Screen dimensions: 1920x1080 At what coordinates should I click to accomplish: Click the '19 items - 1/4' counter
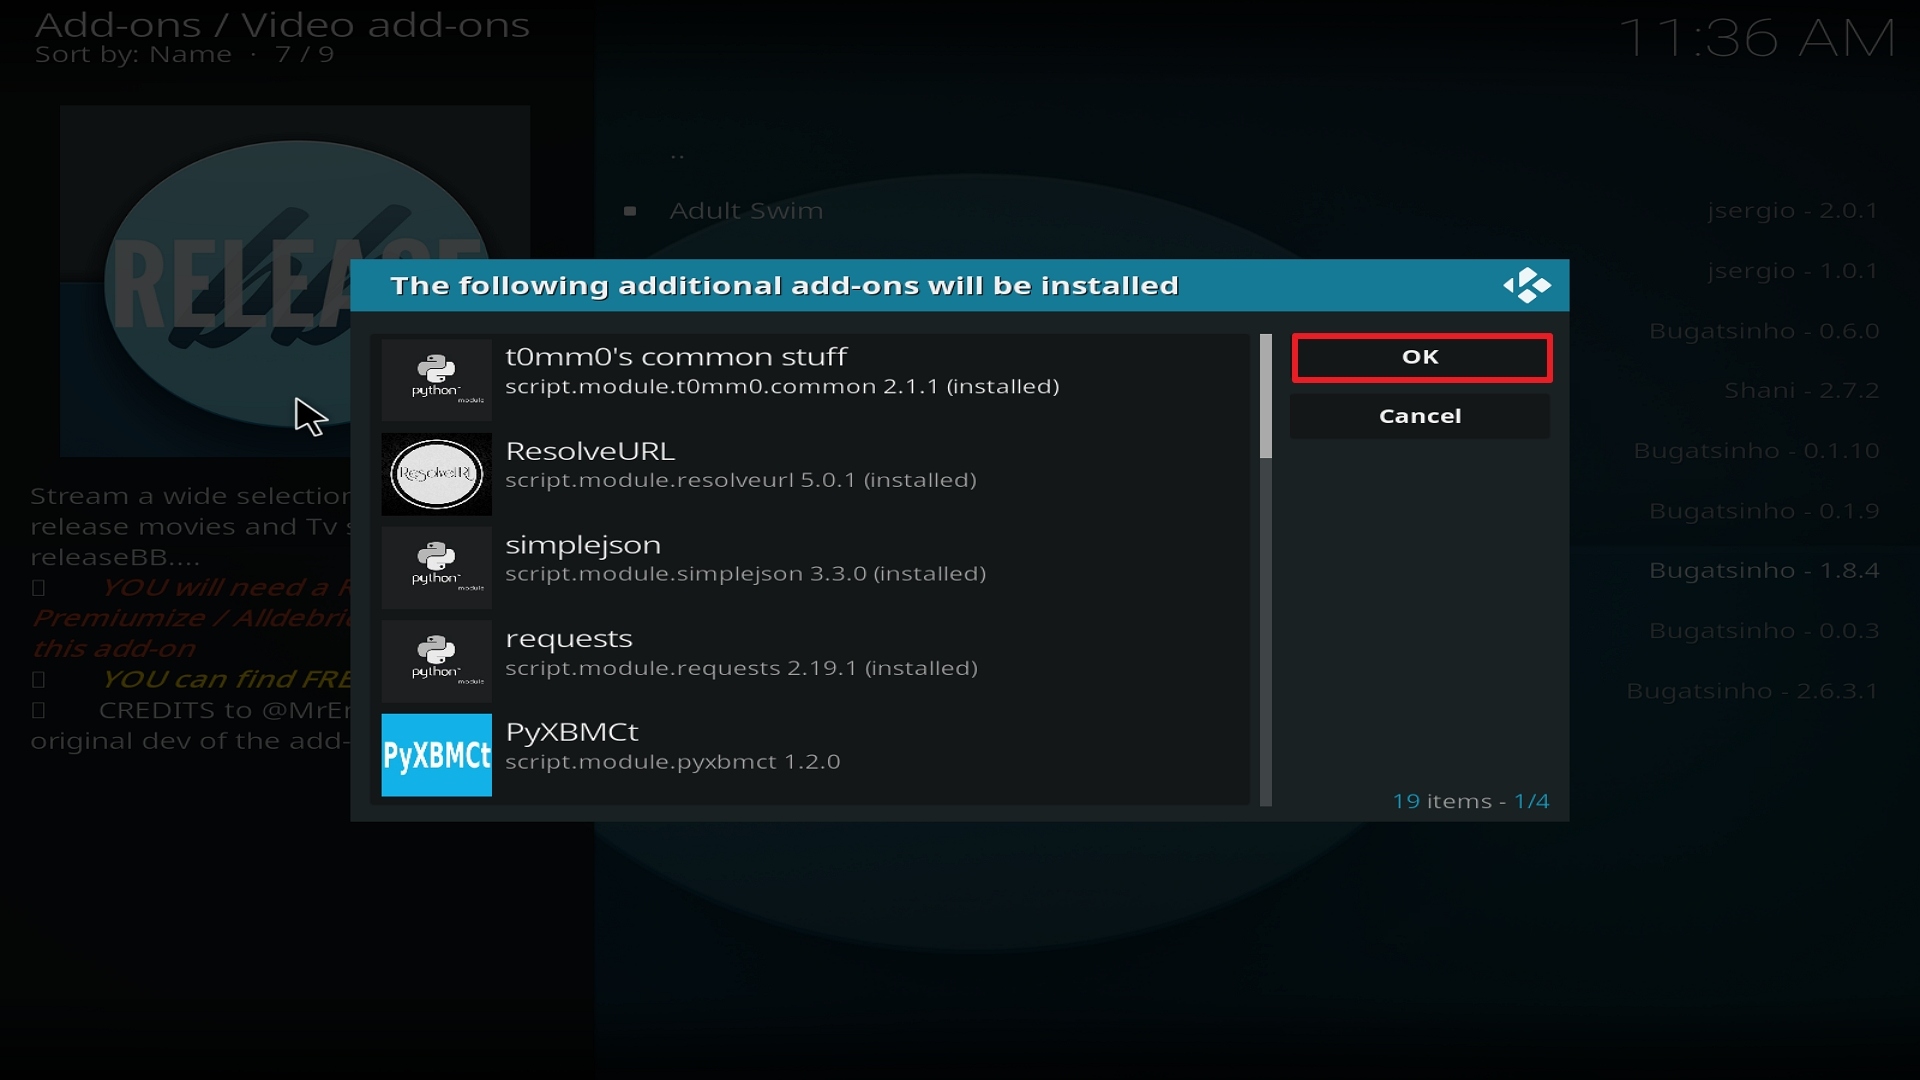(1471, 801)
